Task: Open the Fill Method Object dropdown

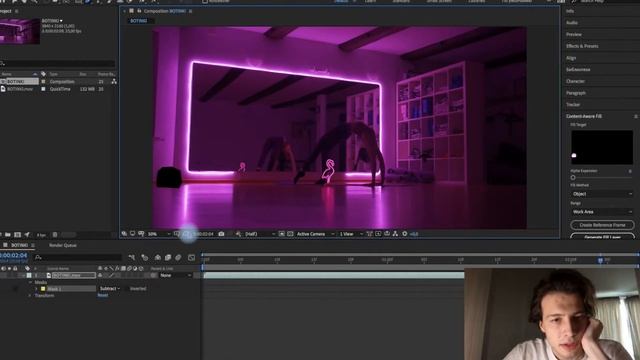Action: tap(602, 194)
